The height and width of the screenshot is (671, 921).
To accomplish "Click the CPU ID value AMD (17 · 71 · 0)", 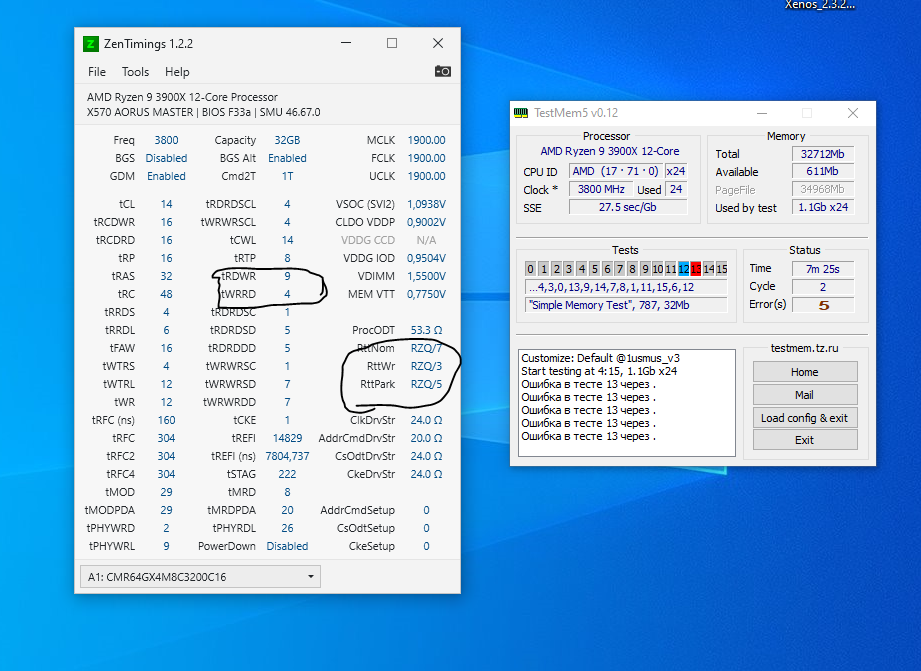I will 616,171.
